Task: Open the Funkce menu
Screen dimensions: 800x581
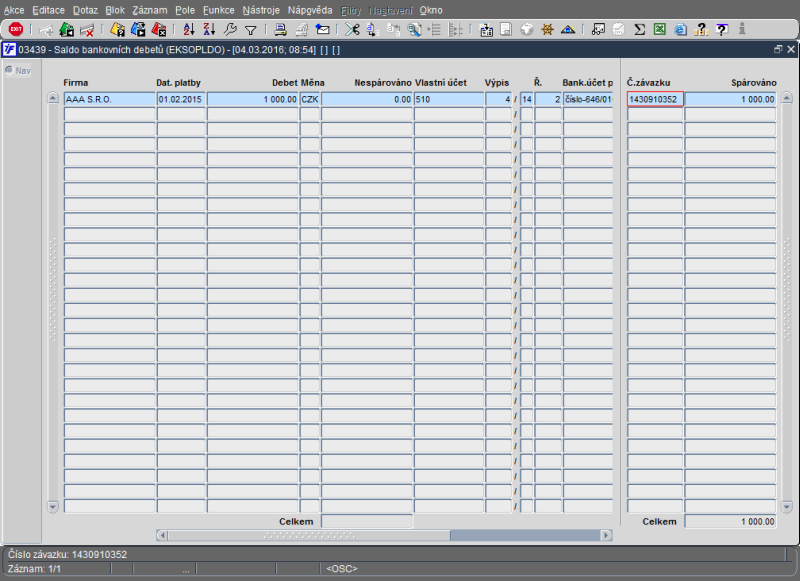Action: click(218, 10)
